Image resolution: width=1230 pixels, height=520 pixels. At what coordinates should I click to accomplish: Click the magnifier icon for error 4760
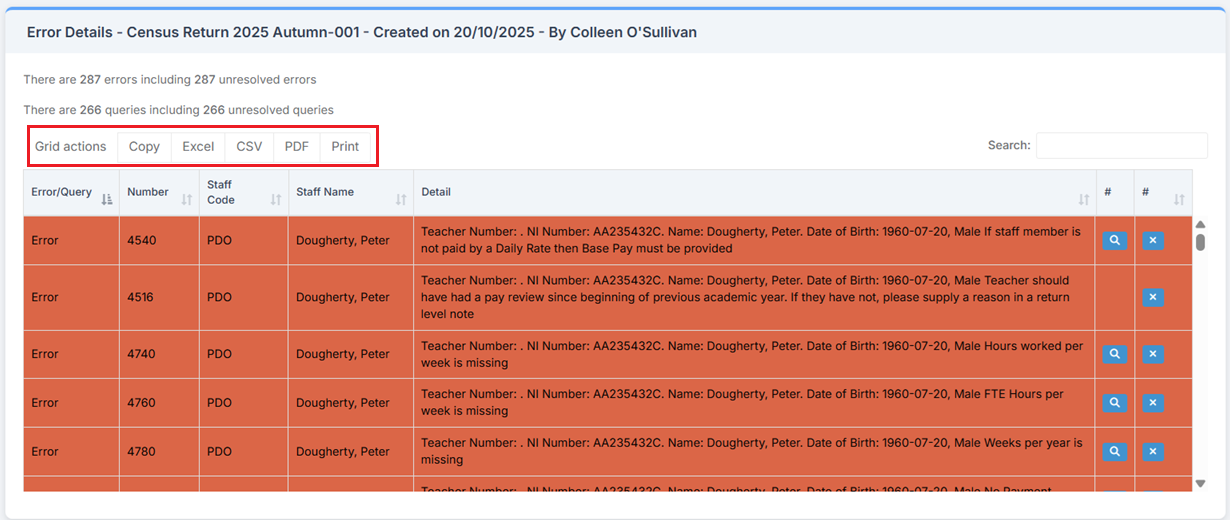coord(1115,403)
